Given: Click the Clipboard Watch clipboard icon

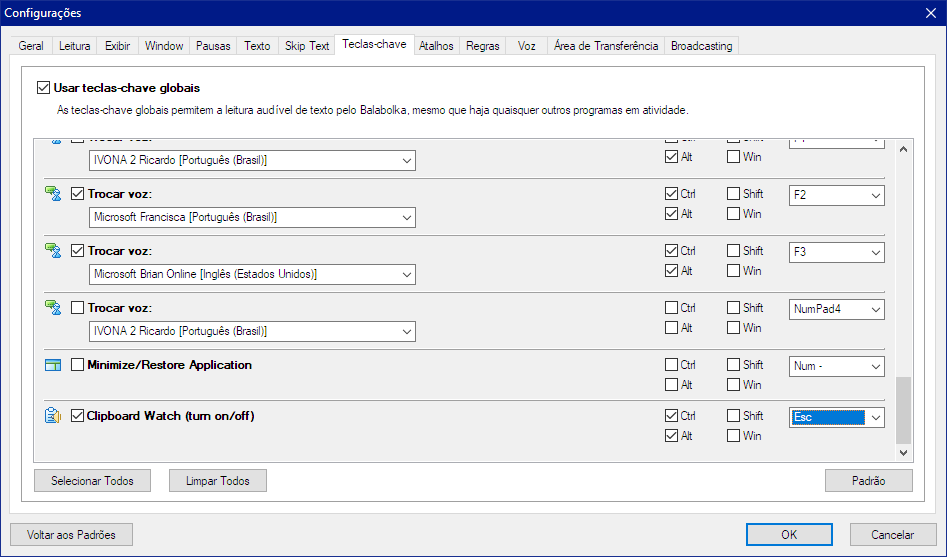Looking at the screenshot, I should click(54, 416).
